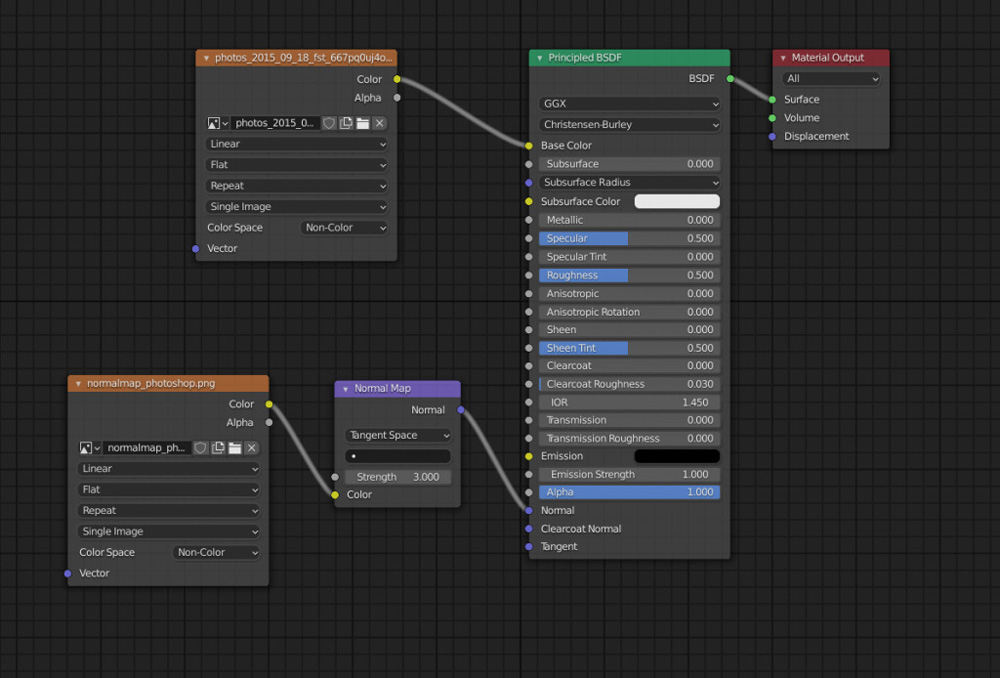
Task: Click the New Image icon on photos node
Action: point(345,122)
